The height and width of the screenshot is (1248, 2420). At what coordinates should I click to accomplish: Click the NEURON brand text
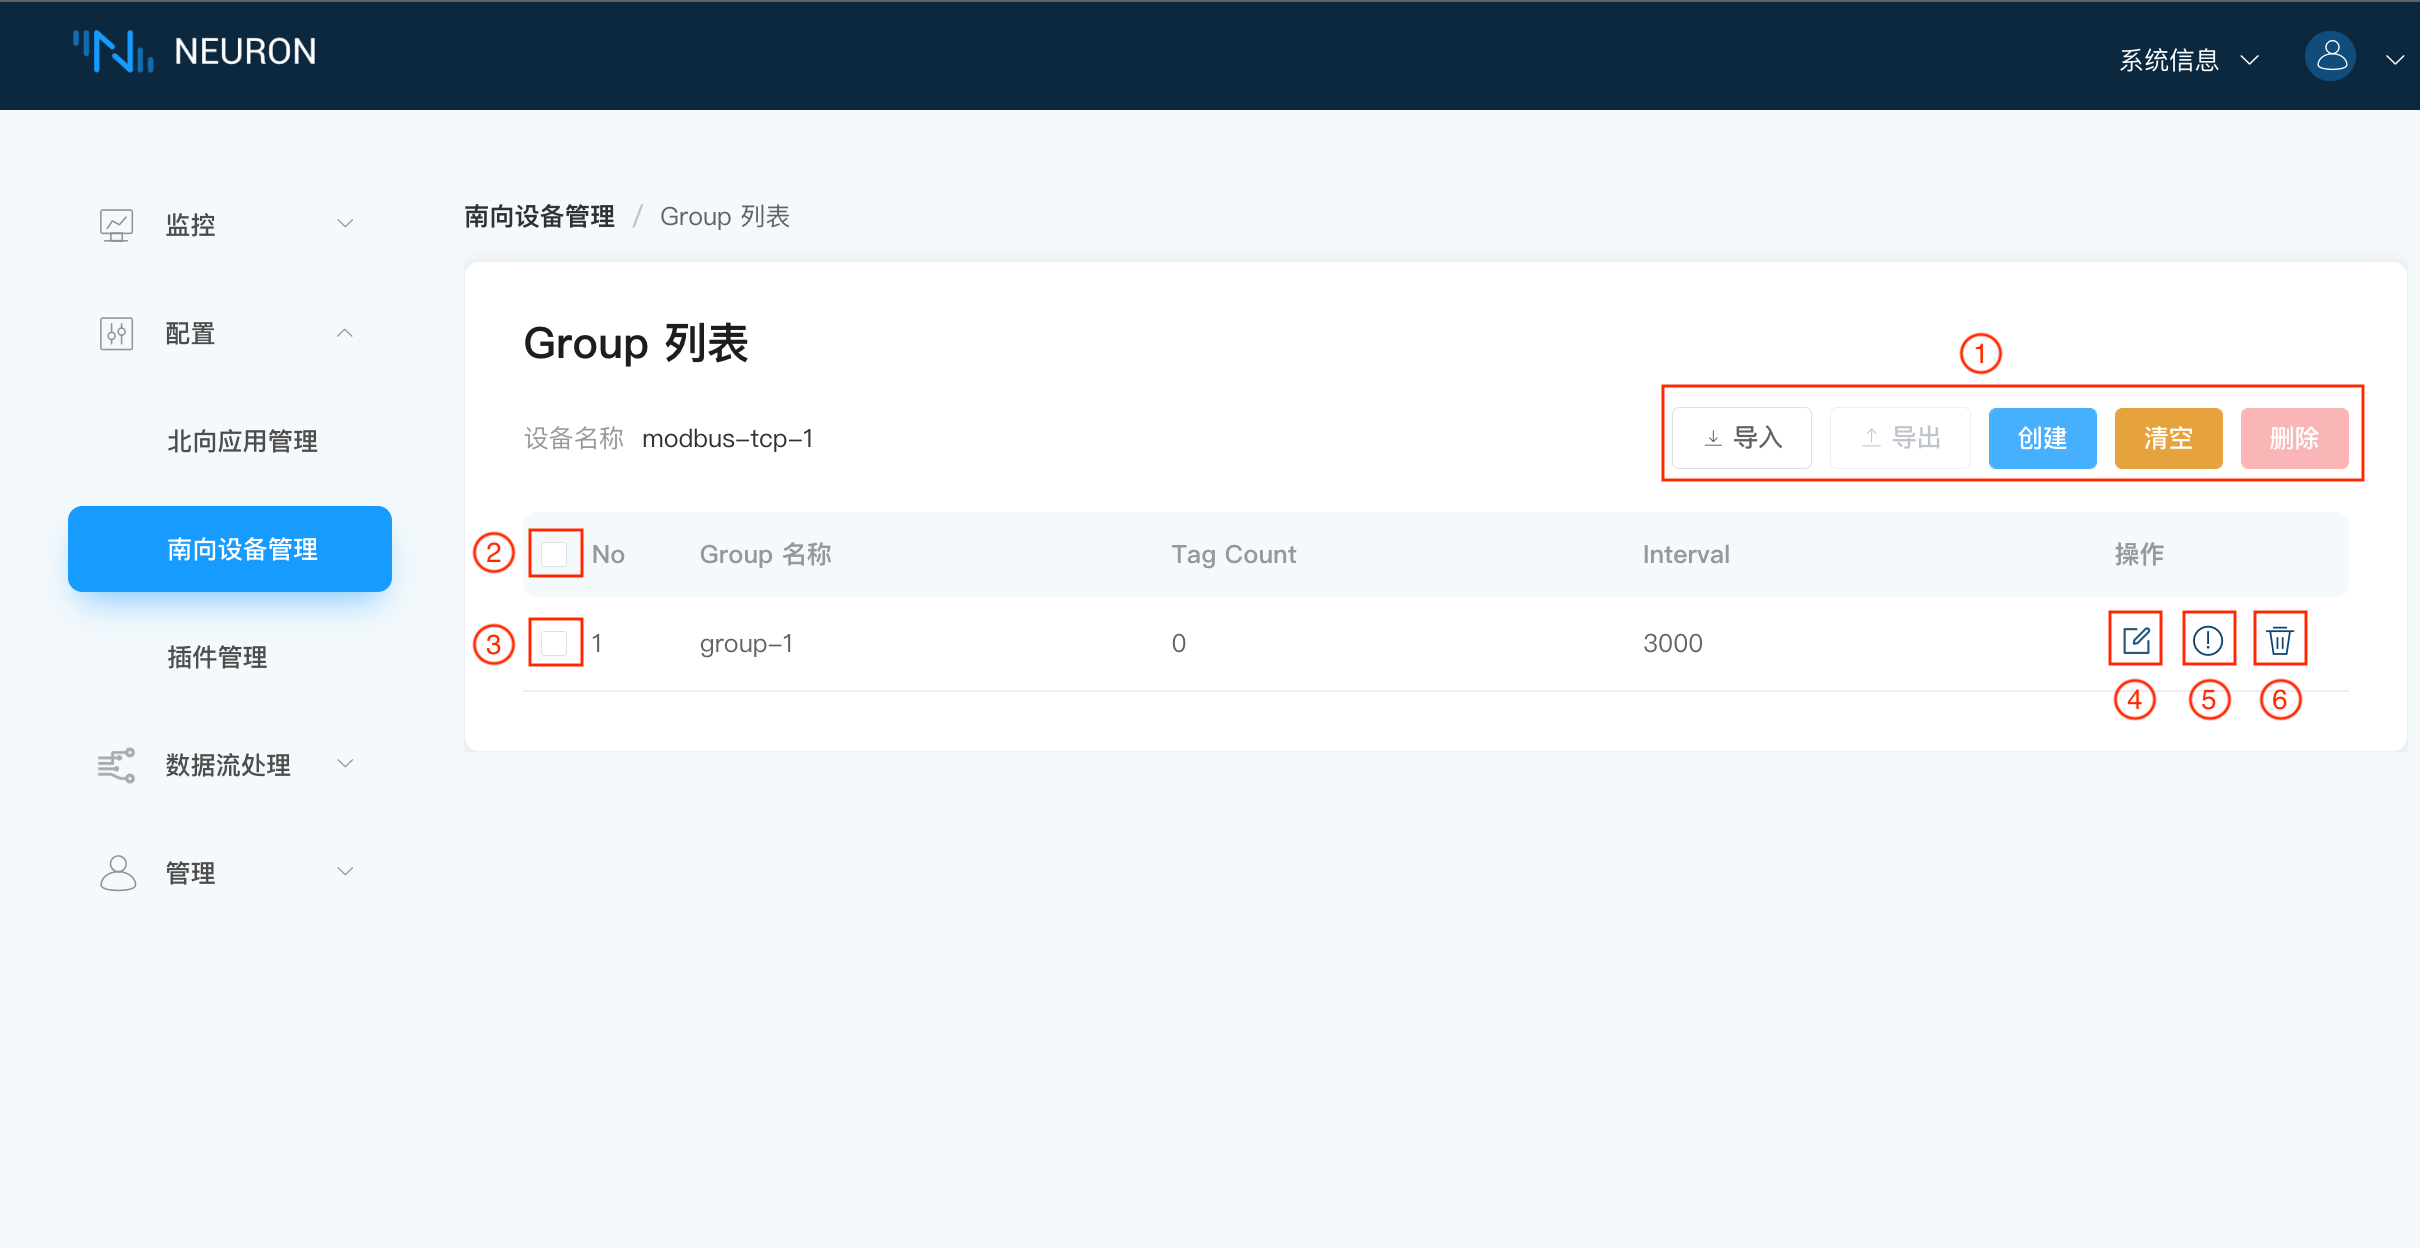tap(245, 51)
